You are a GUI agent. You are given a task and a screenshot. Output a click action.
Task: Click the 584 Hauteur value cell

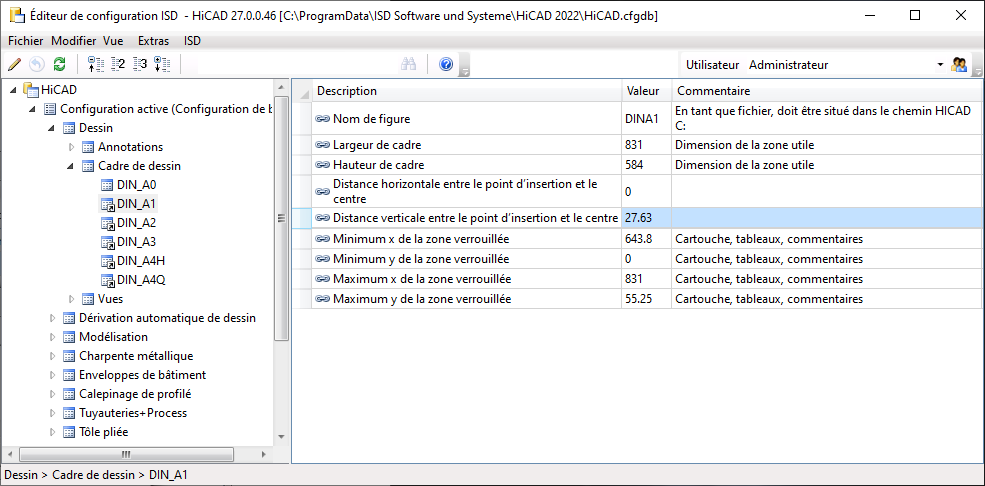[x=646, y=165]
